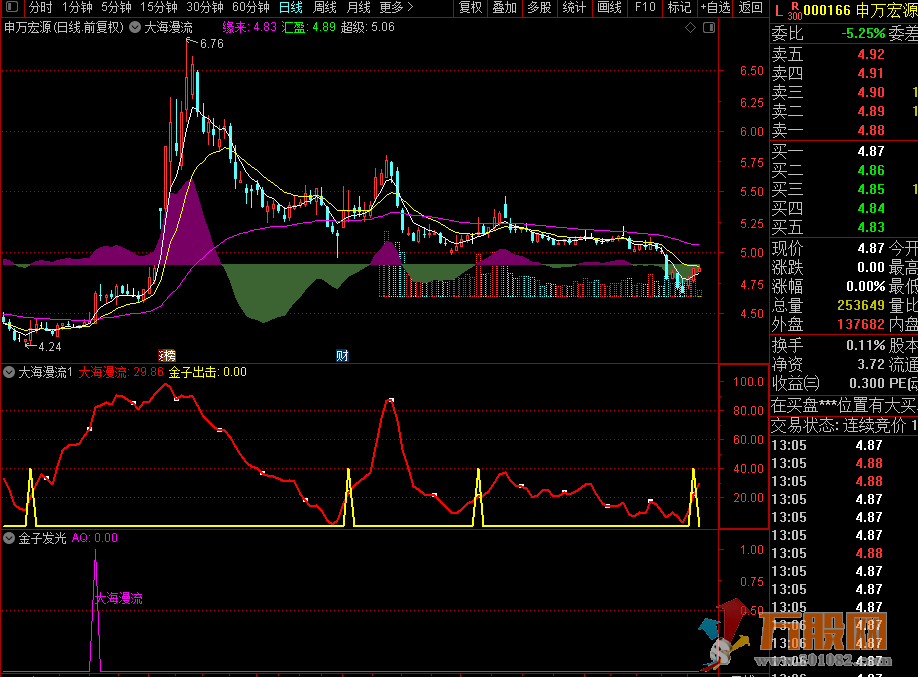The height and width of the screenshot is (677, 918).
Task: Click the 卖四 price 4.91
Action: [x=871, y=73]
